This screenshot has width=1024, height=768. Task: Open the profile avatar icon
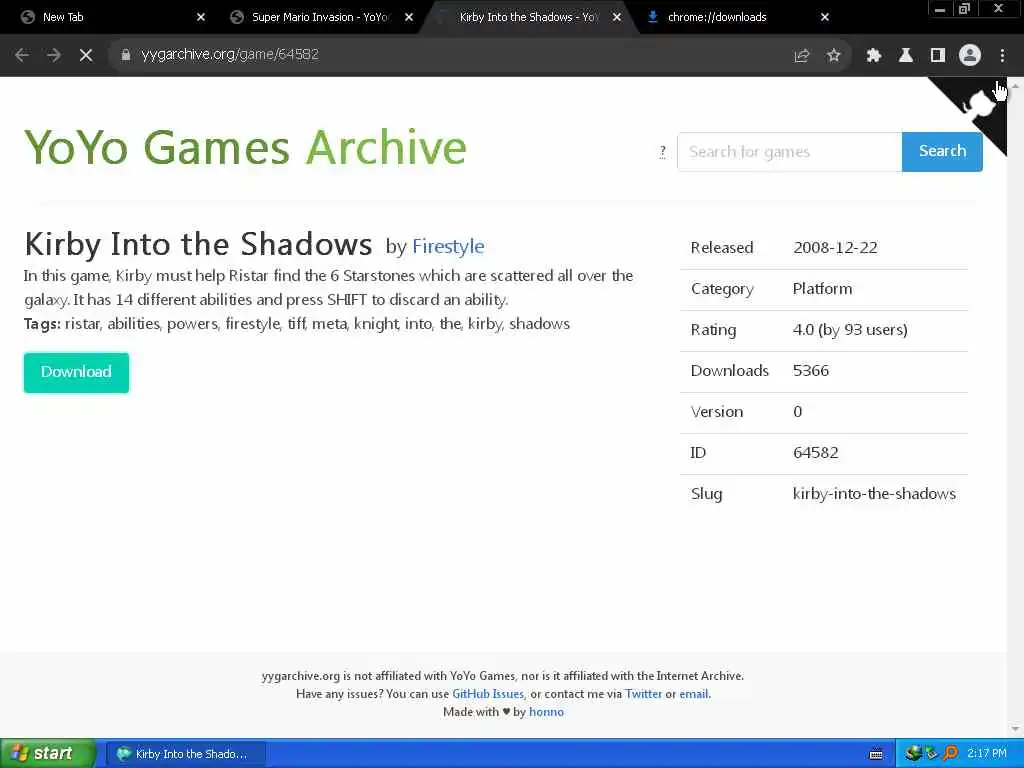(x=970, y=56)
